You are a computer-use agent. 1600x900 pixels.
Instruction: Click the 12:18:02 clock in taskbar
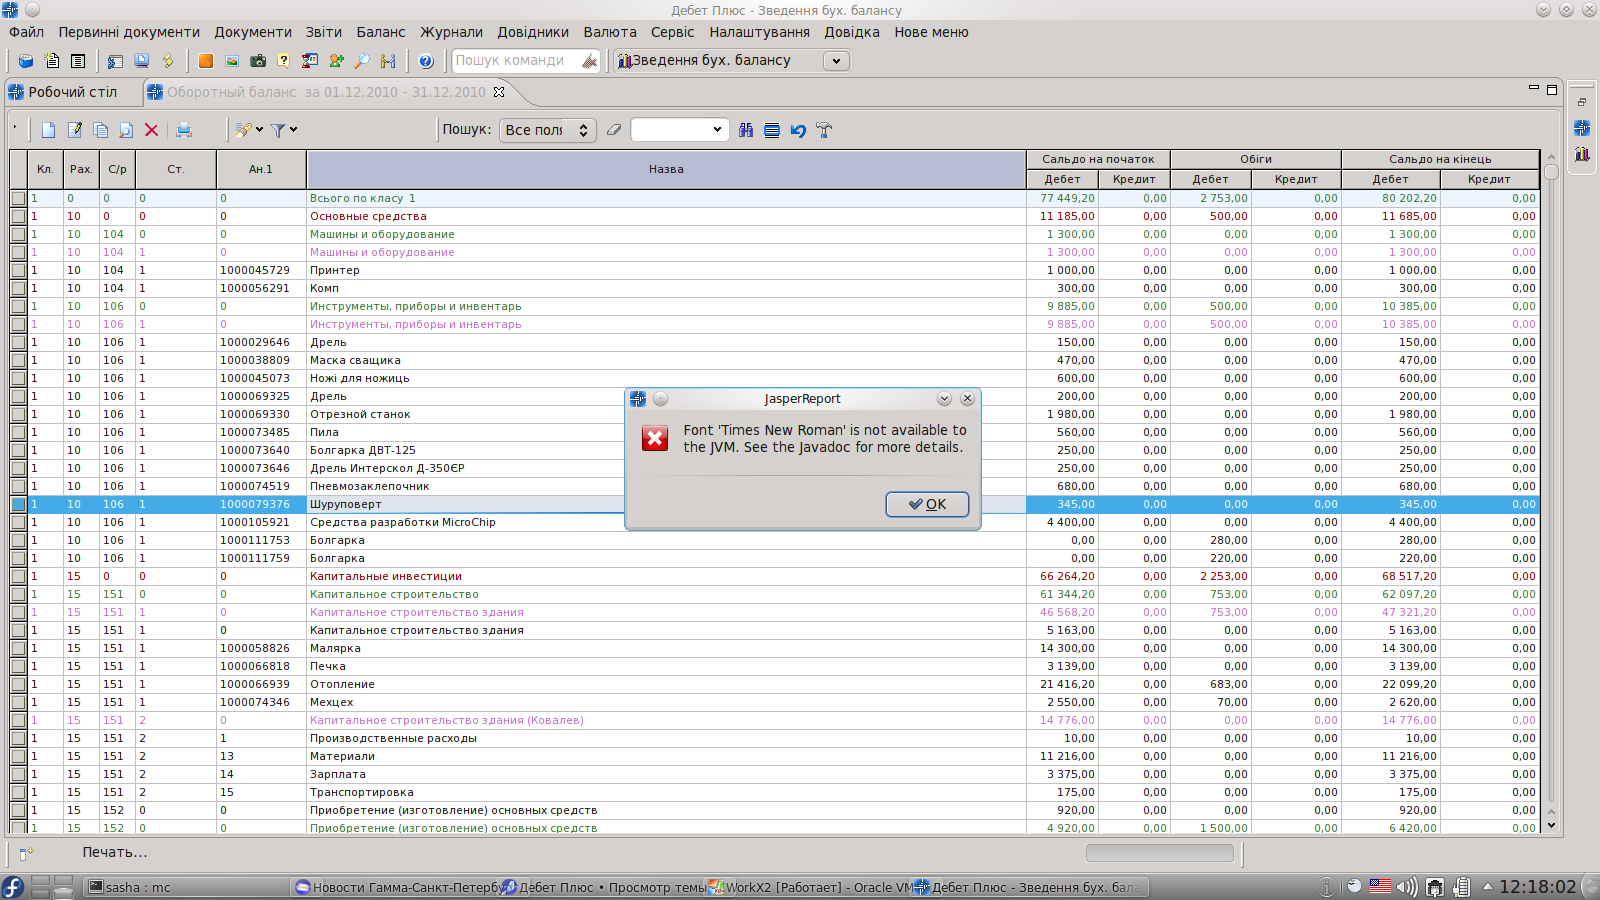[1537, 887]
